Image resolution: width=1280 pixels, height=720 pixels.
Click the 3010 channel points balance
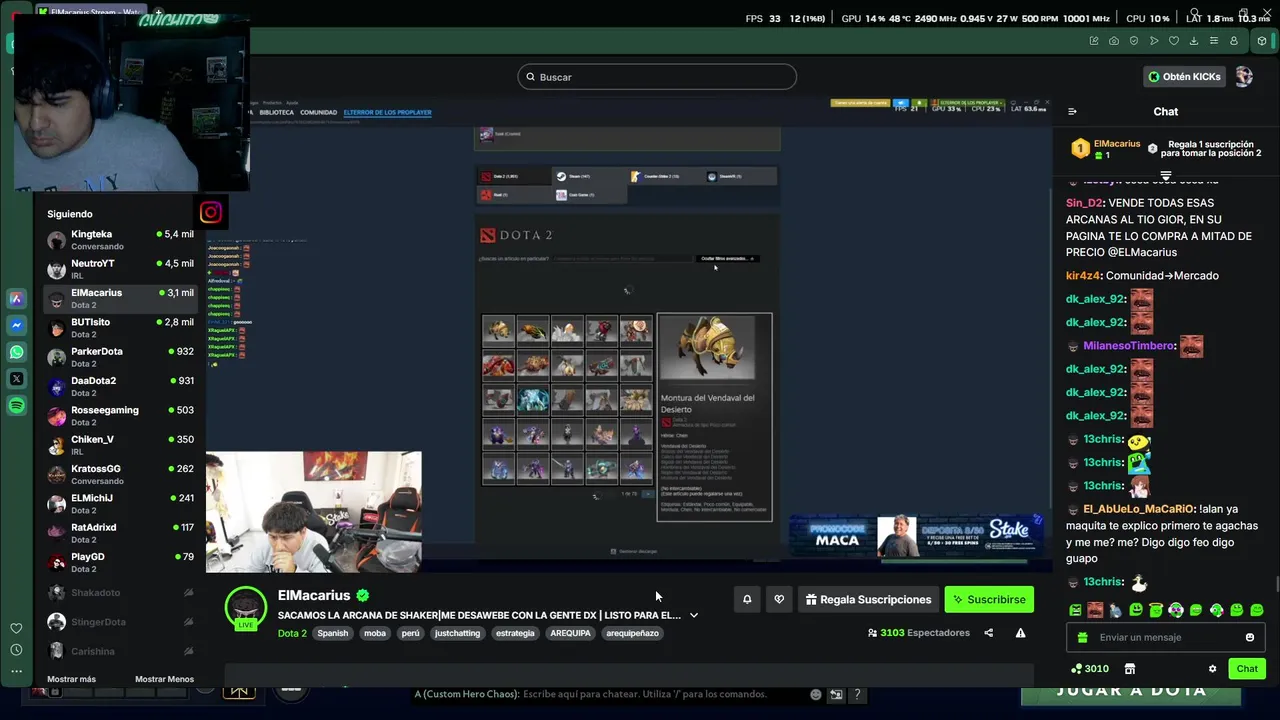[x=1090, y=669]
